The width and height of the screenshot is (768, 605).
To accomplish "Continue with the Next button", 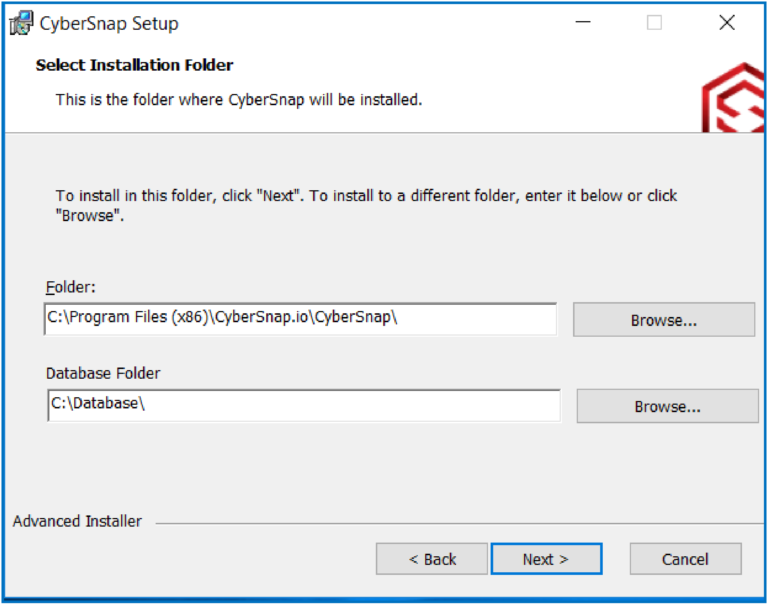I will point(546,559).
